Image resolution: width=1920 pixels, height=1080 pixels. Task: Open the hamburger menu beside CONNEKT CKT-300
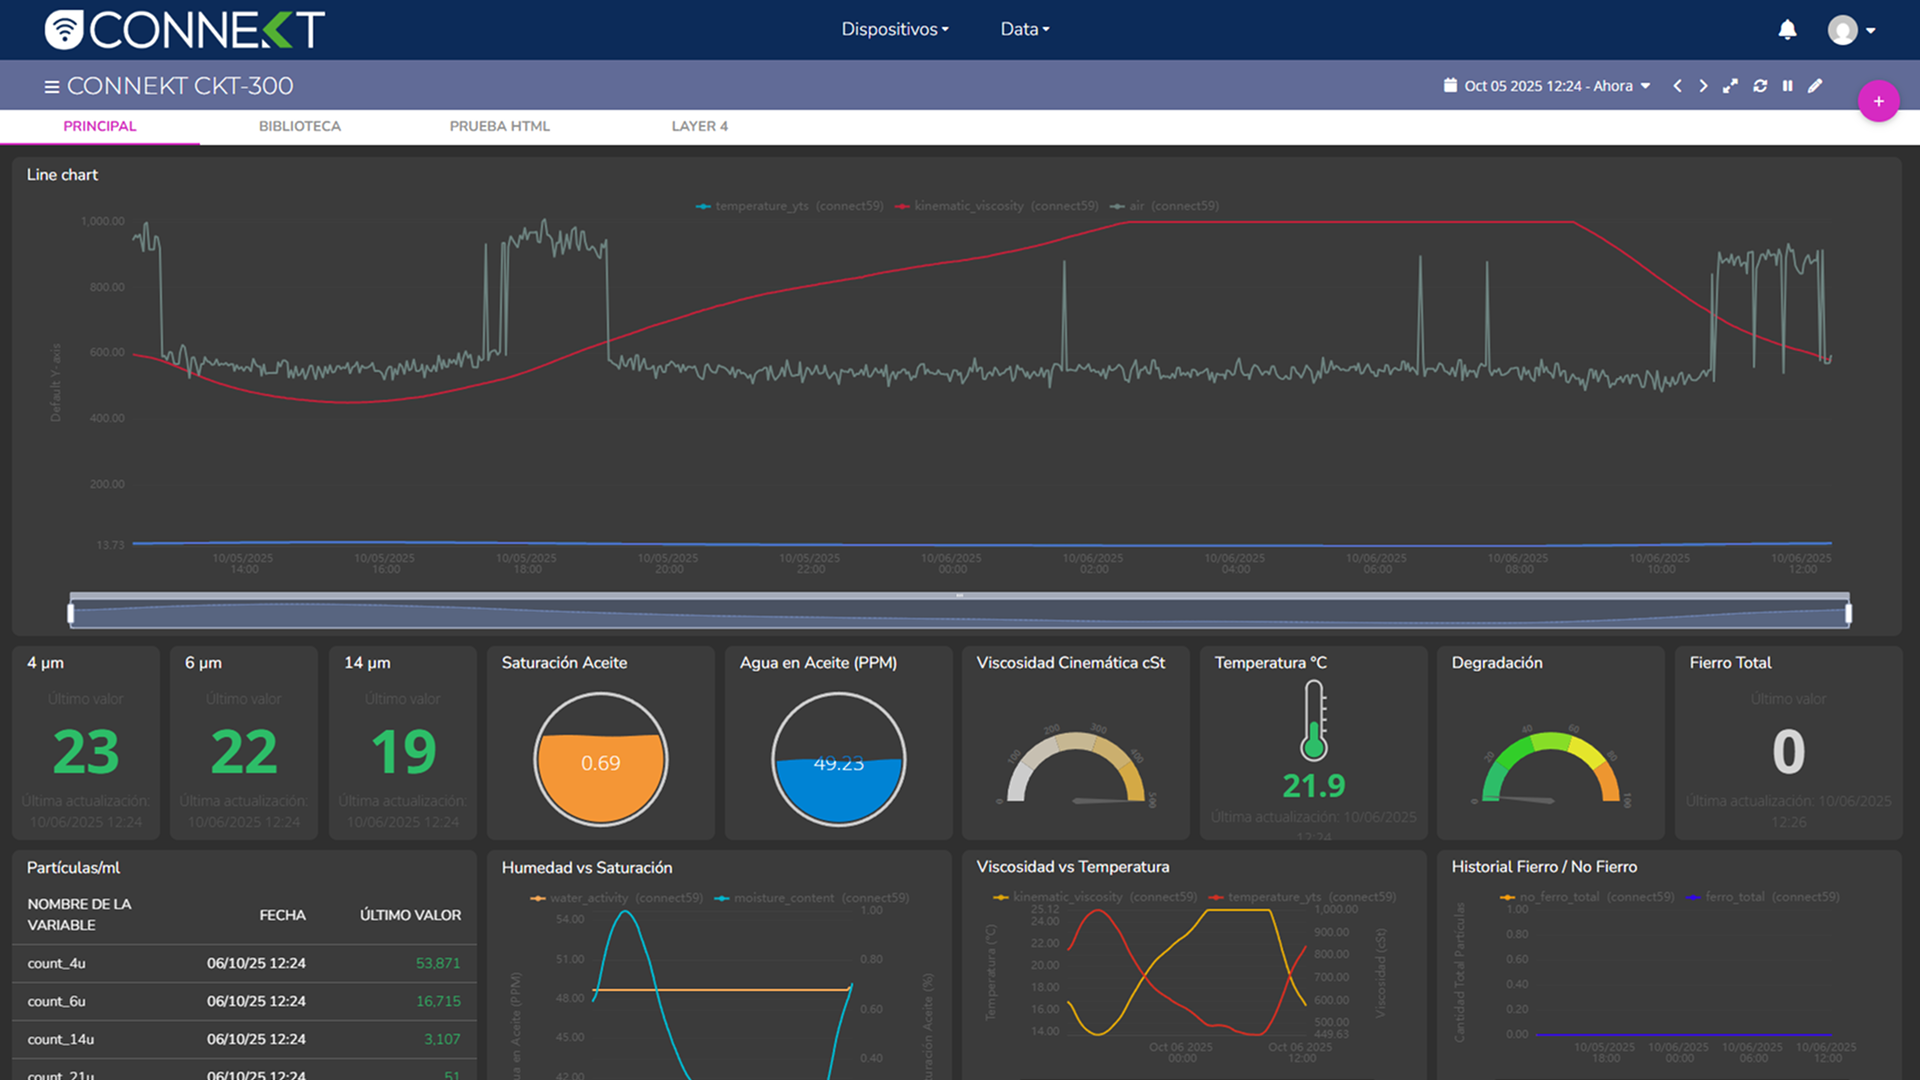coord(52,87)
